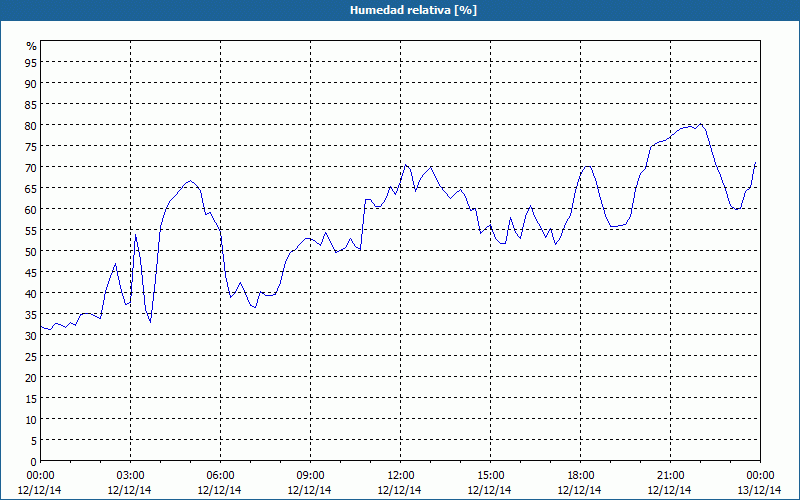The image size is (800, 500).
Task: Click the 85 y-axis label
Action: [x=31, y=104]
